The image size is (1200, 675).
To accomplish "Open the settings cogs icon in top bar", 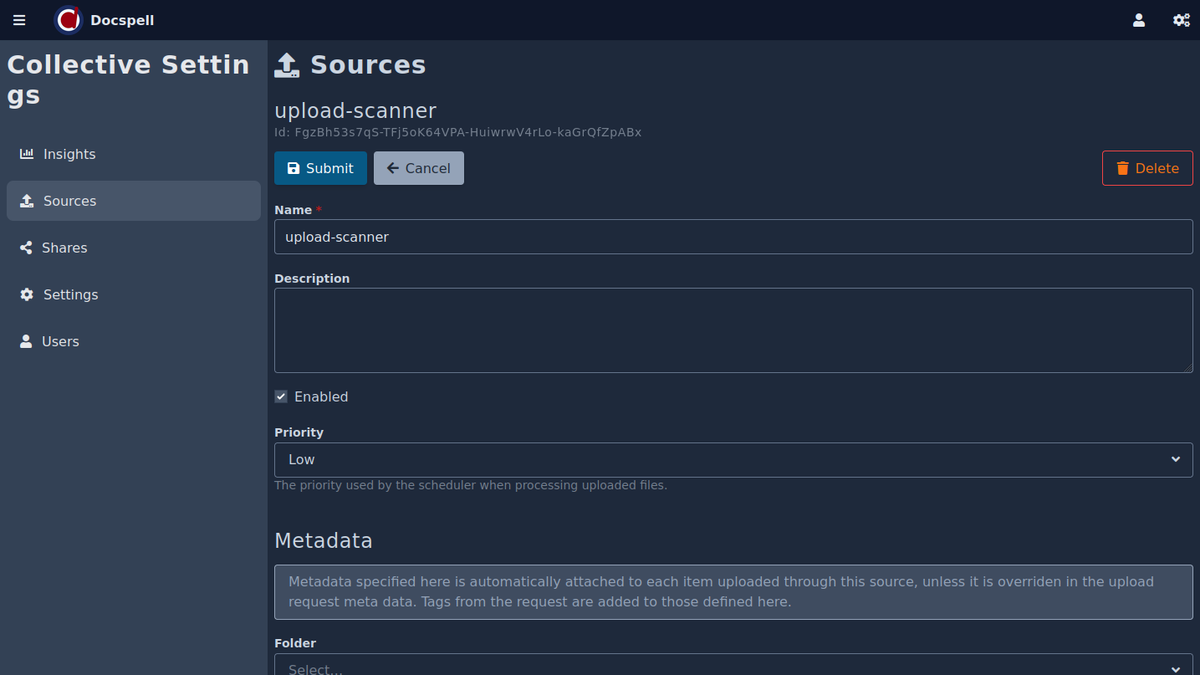I will click(x=1180, y=20).
